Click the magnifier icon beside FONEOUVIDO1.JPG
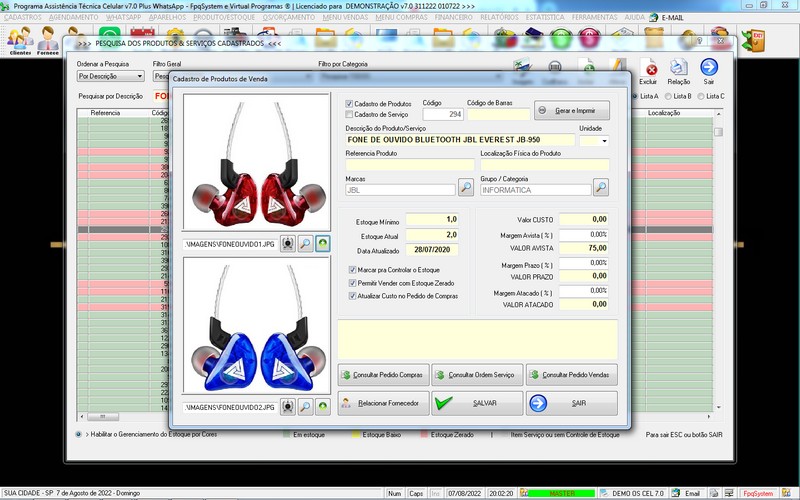 click(x=305, y=243)
